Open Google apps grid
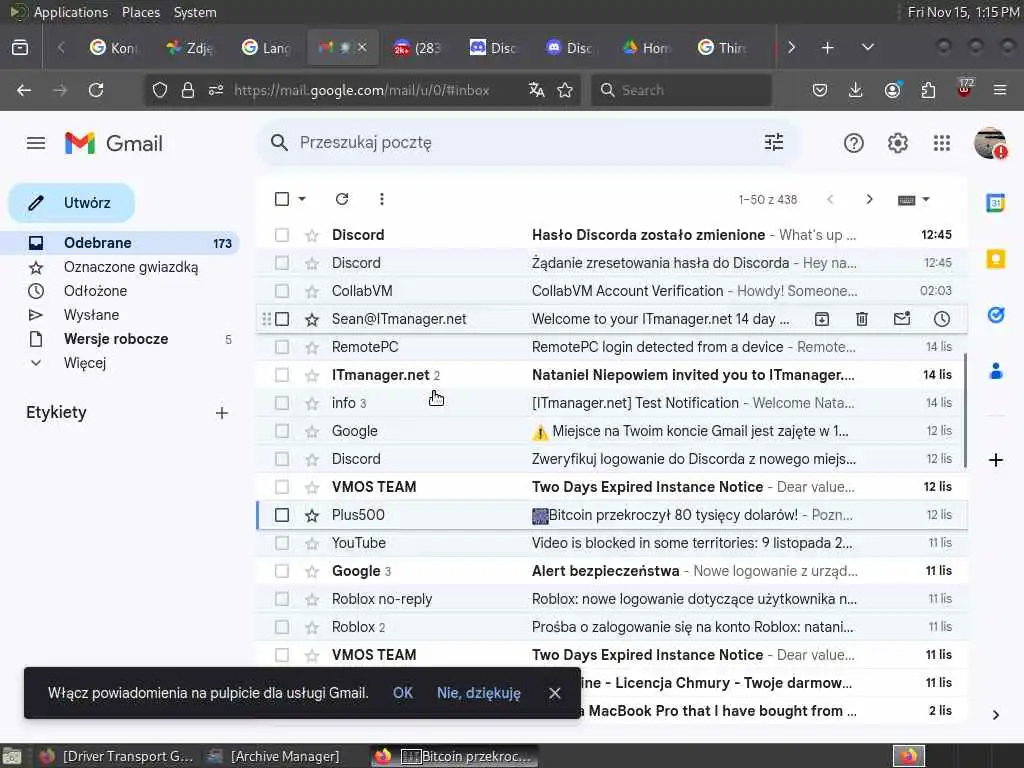The image size is (1024, 768). coord(942,143)
